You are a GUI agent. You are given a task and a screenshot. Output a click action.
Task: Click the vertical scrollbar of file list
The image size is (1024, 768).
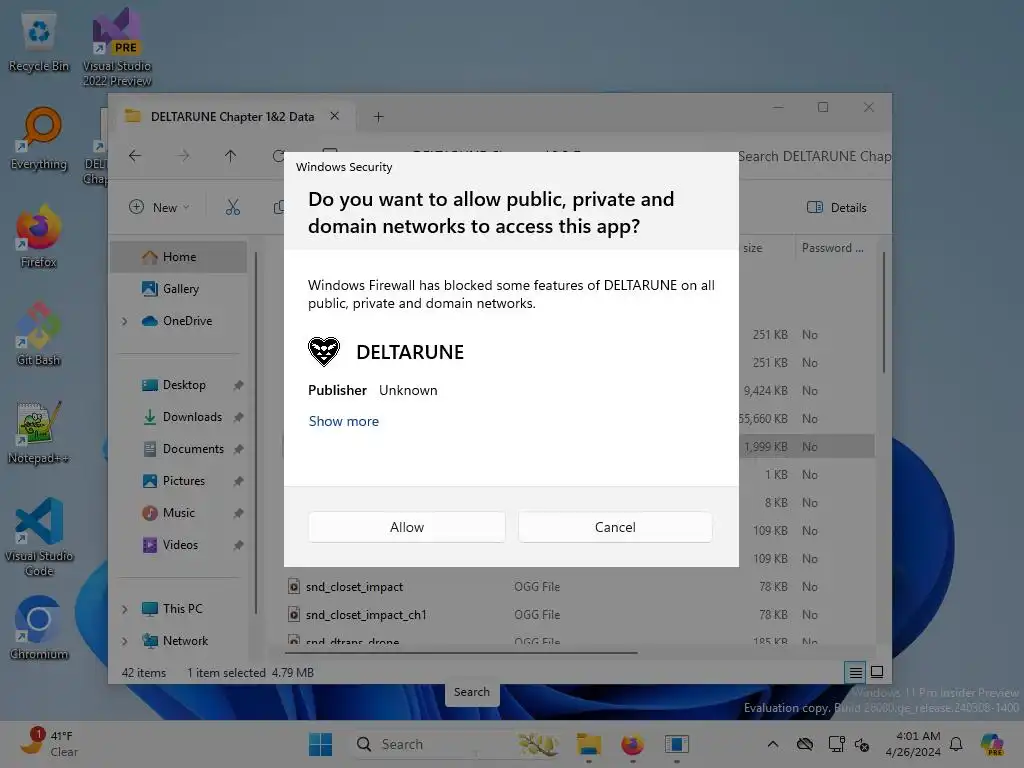(x=884, y=313)
